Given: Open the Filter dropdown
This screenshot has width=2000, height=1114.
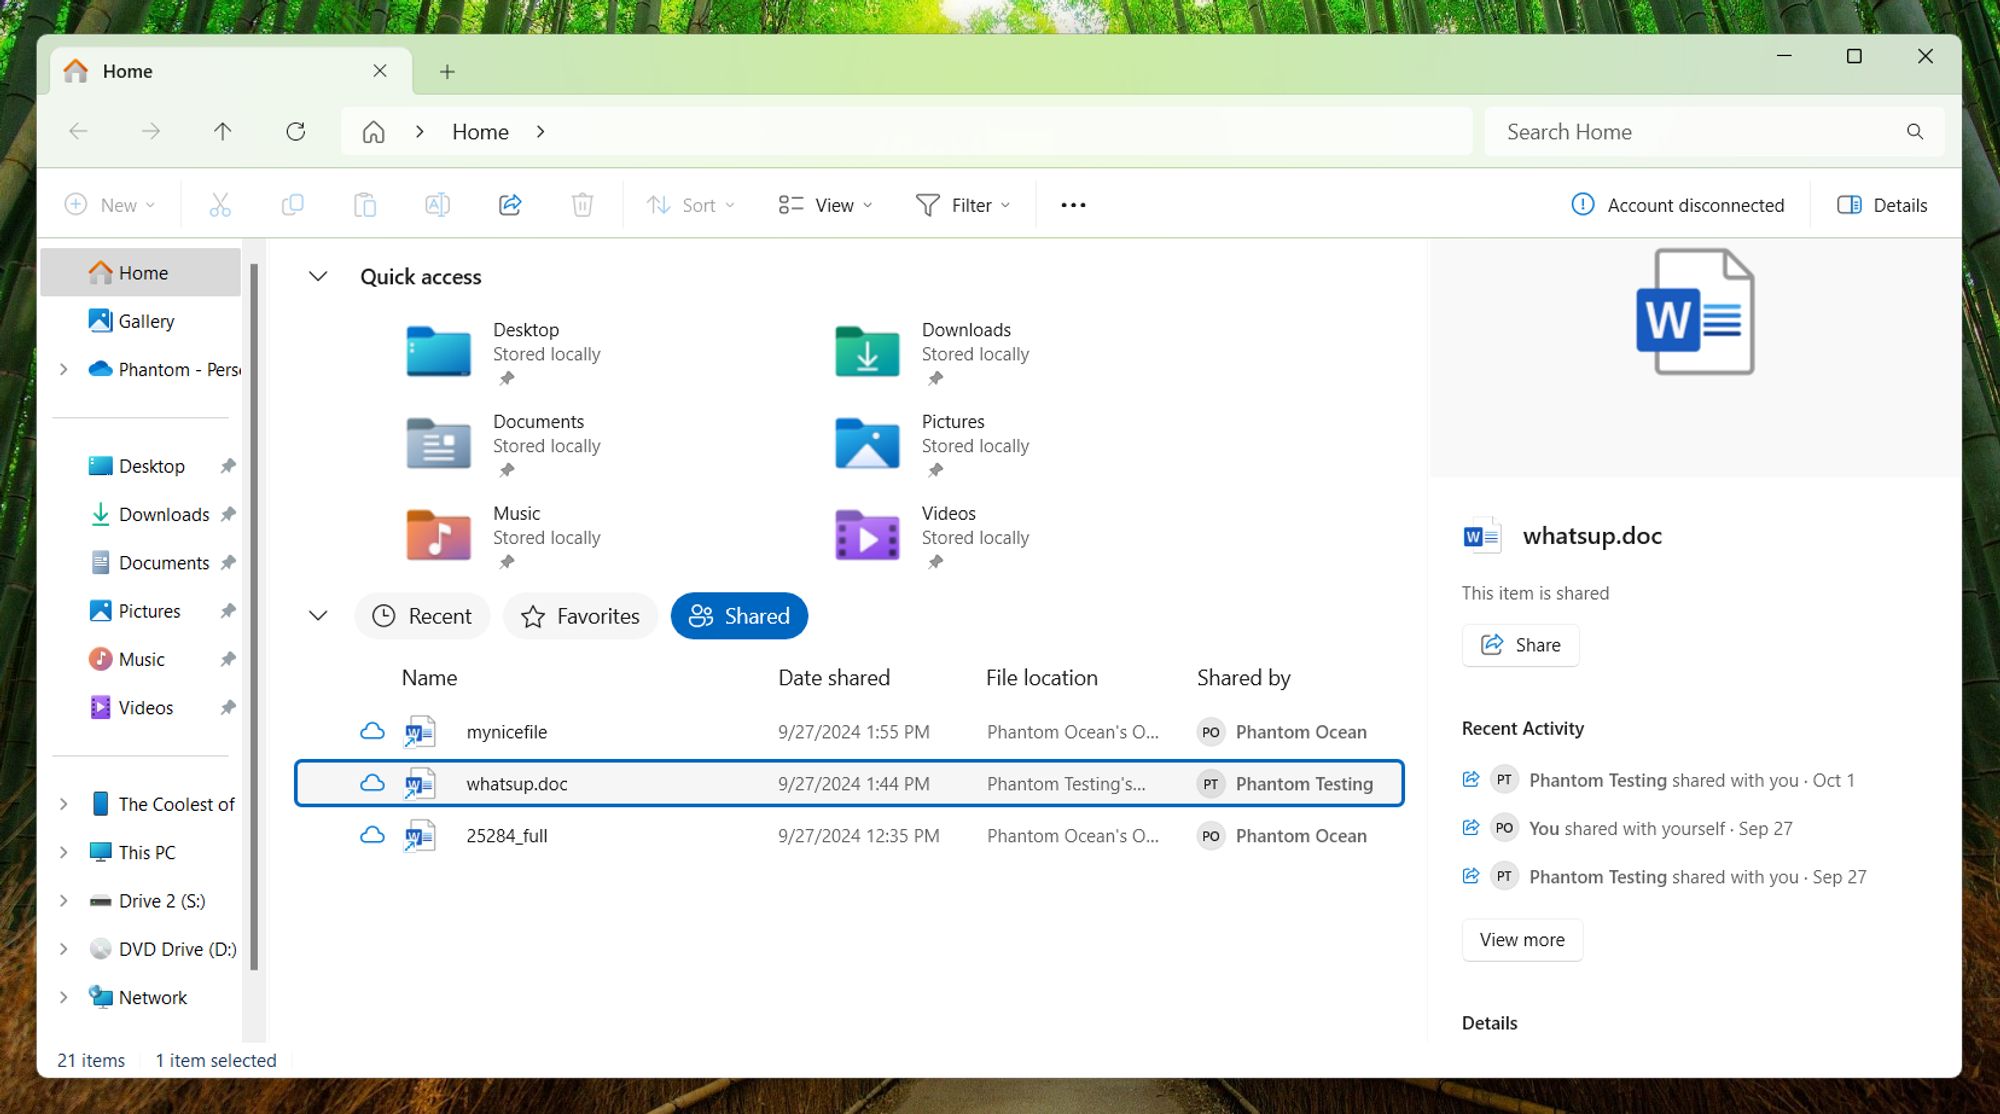Looking at the screenshot, I should tap(963, 205).
